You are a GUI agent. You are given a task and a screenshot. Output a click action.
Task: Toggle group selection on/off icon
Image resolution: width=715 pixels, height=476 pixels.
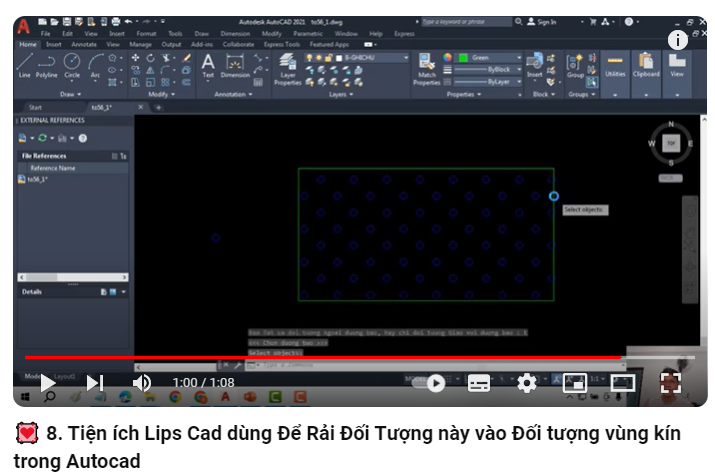(x=592, y=83)
